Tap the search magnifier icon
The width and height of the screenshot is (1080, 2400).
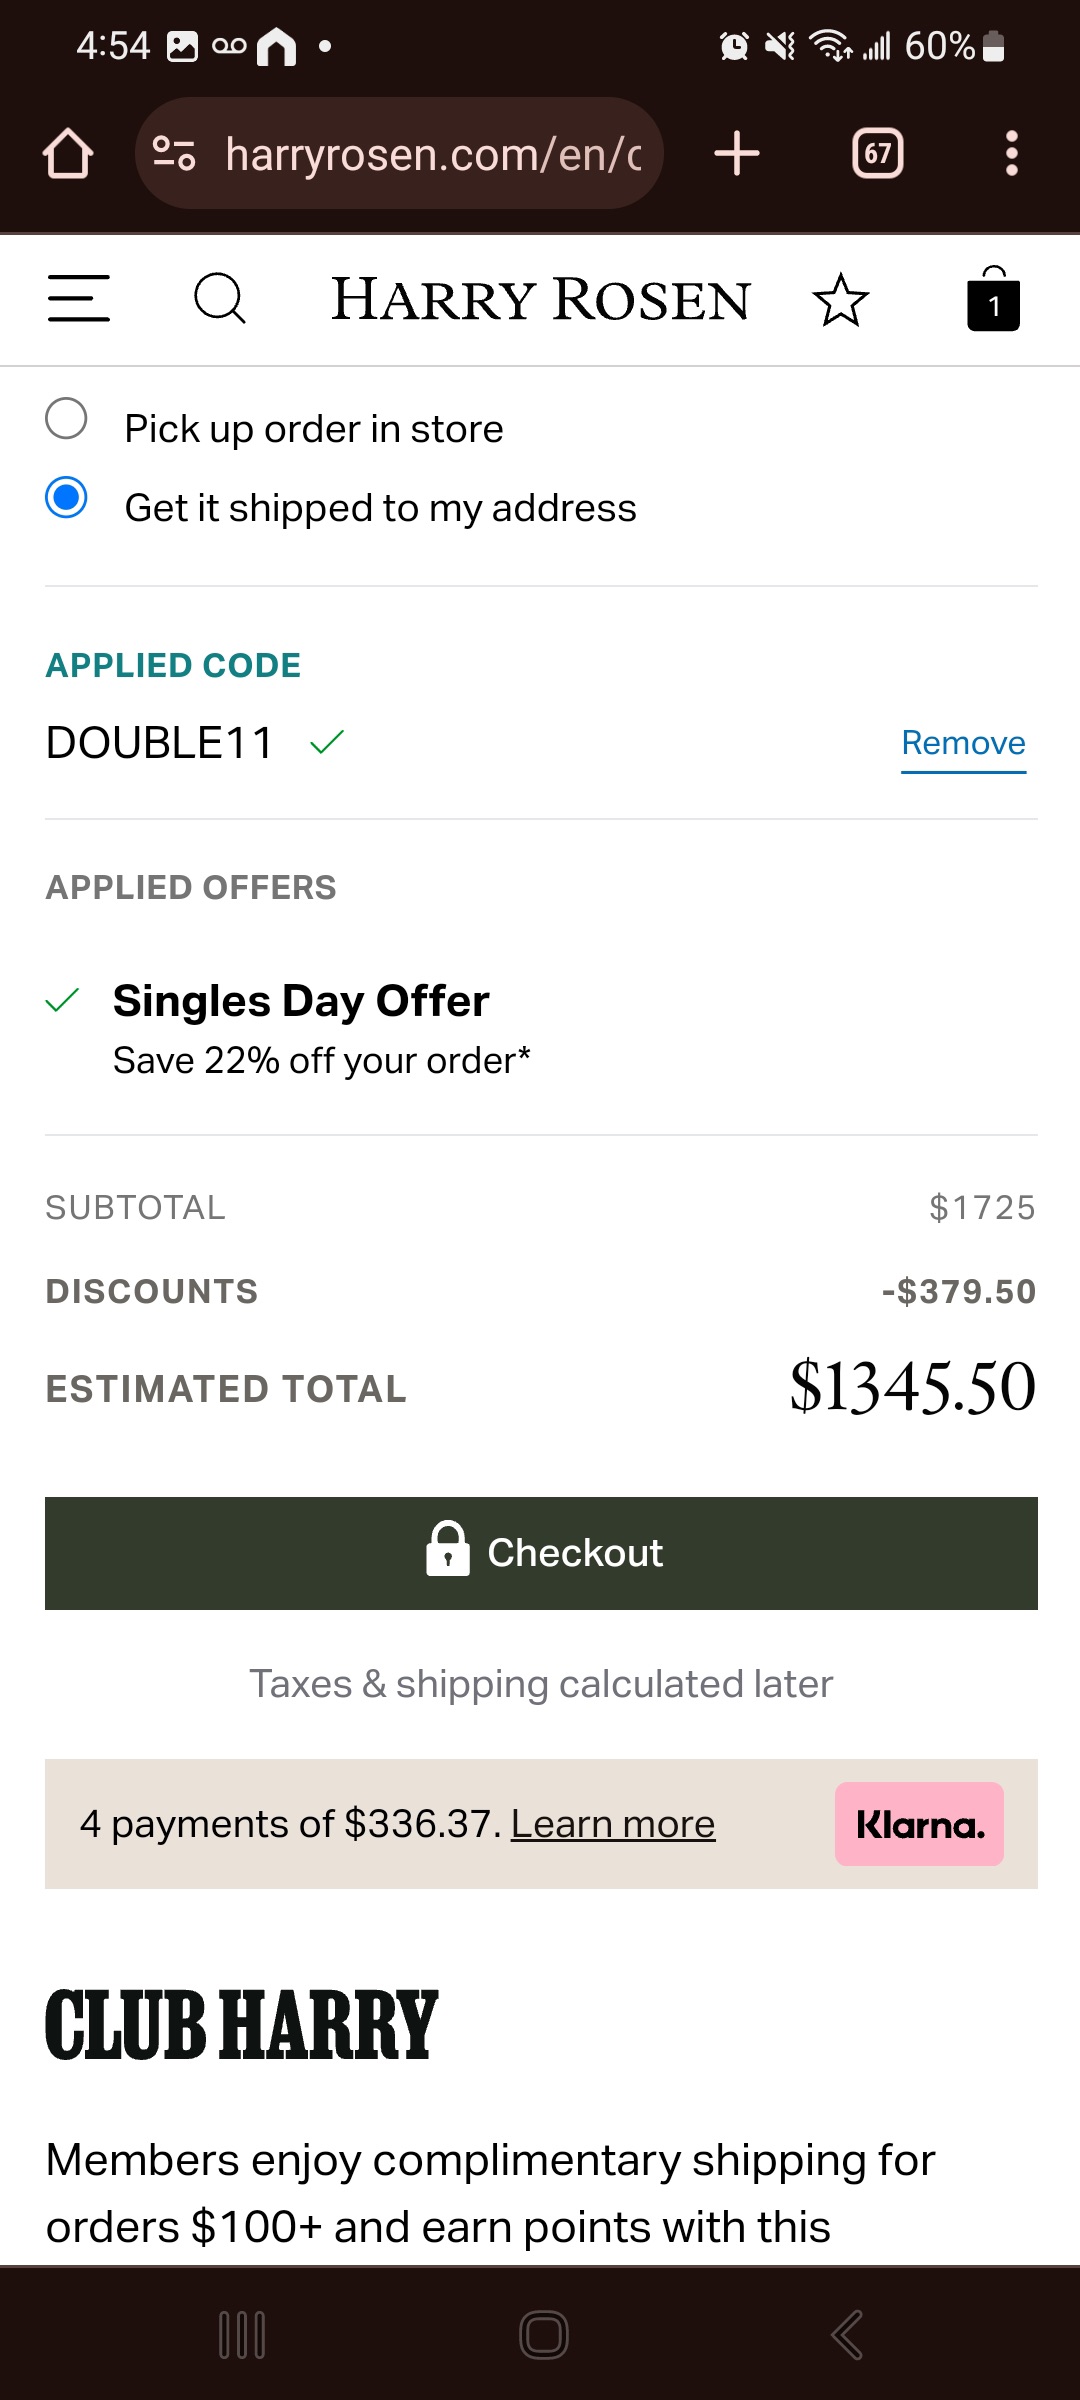pos(219,299)
